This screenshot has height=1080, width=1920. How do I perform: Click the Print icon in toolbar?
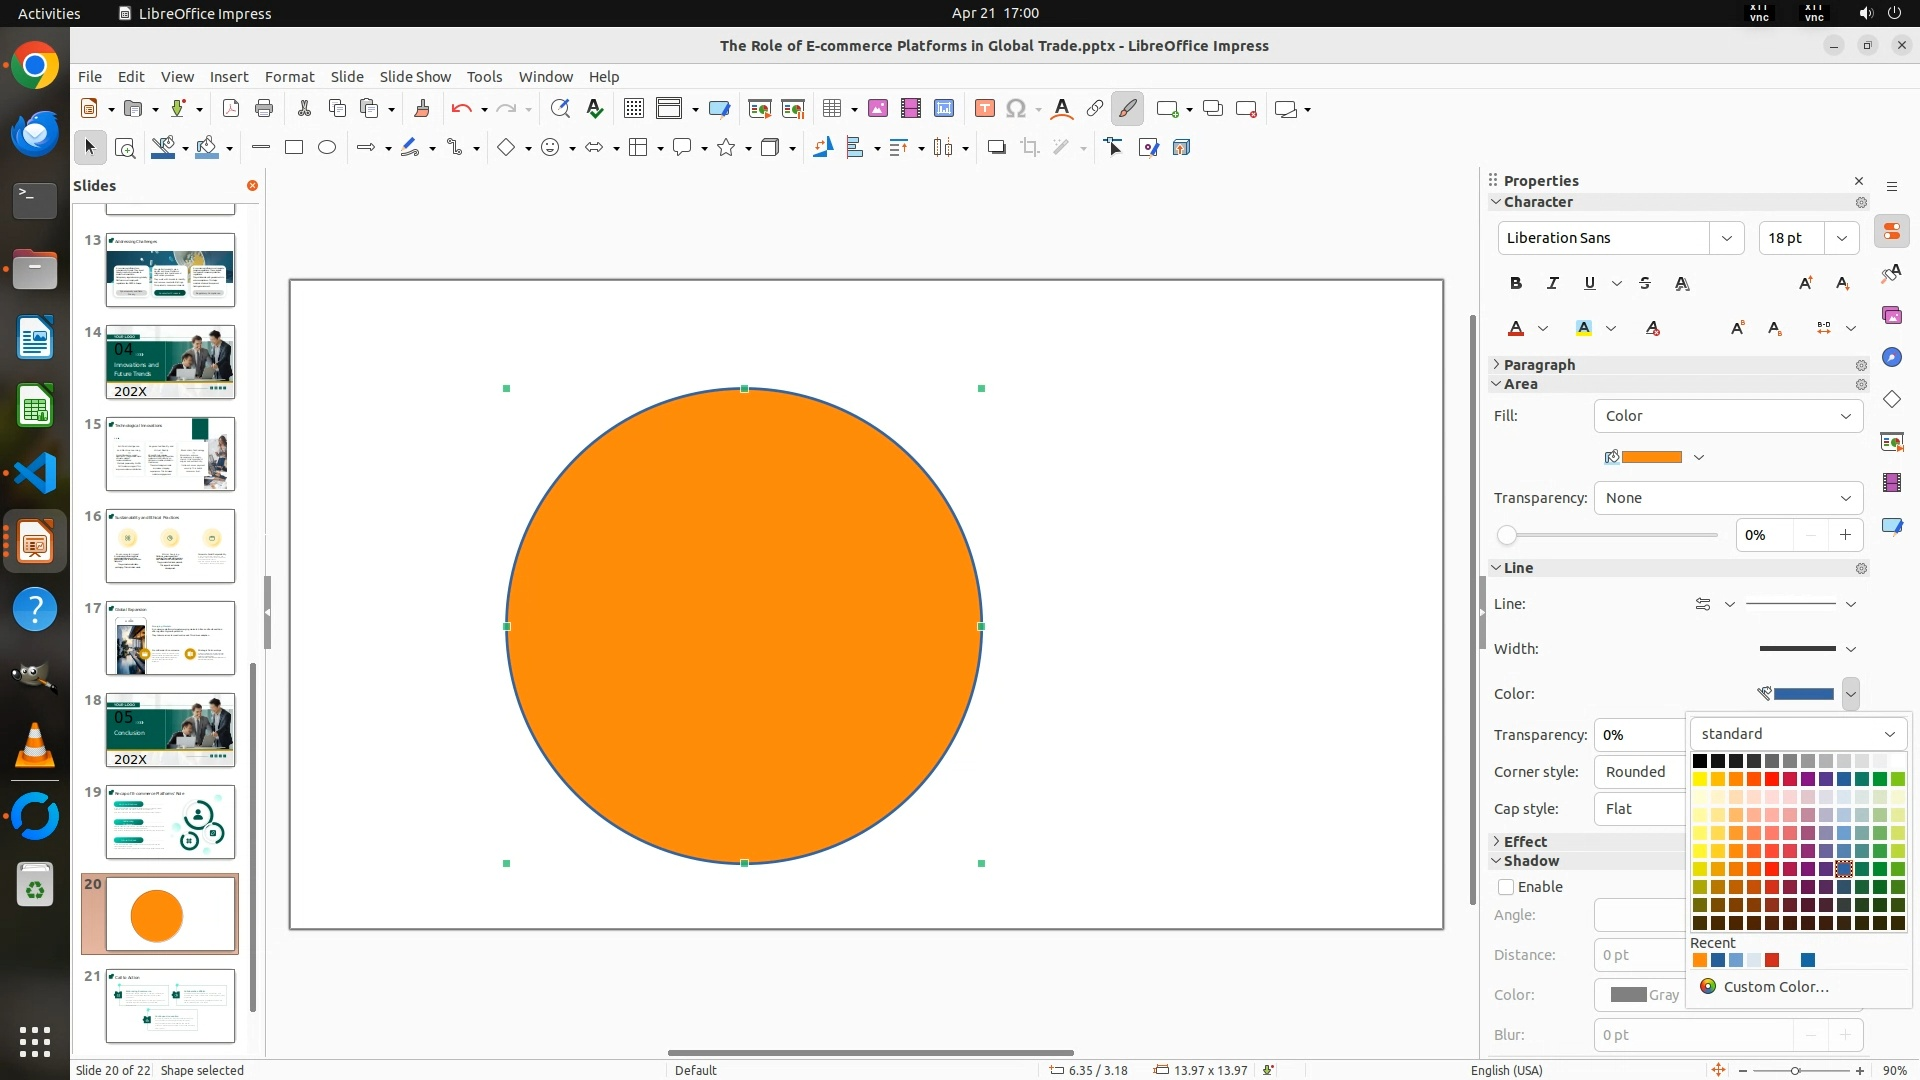point(264,109)
